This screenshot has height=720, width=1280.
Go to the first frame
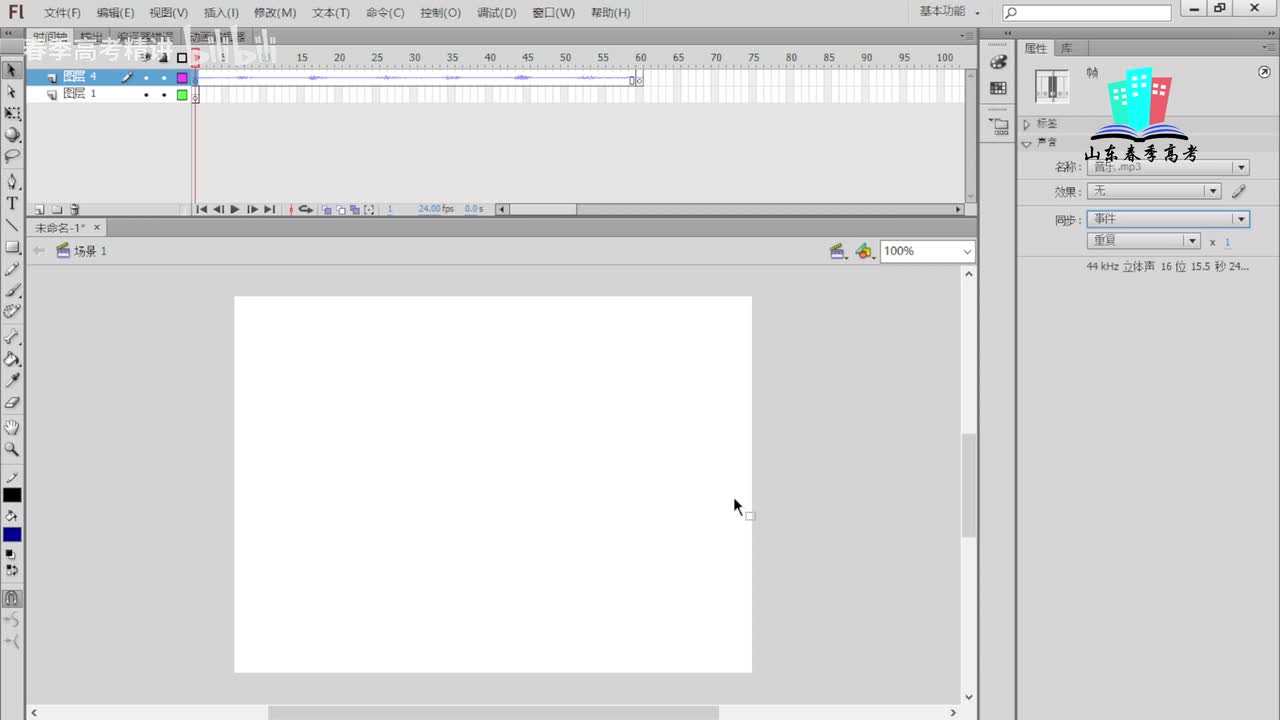click(202, 210)
